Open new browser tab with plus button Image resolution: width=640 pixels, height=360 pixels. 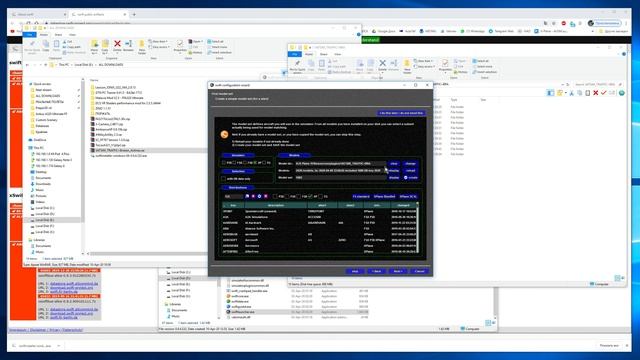pyautogui.click(x=134, y=14)
